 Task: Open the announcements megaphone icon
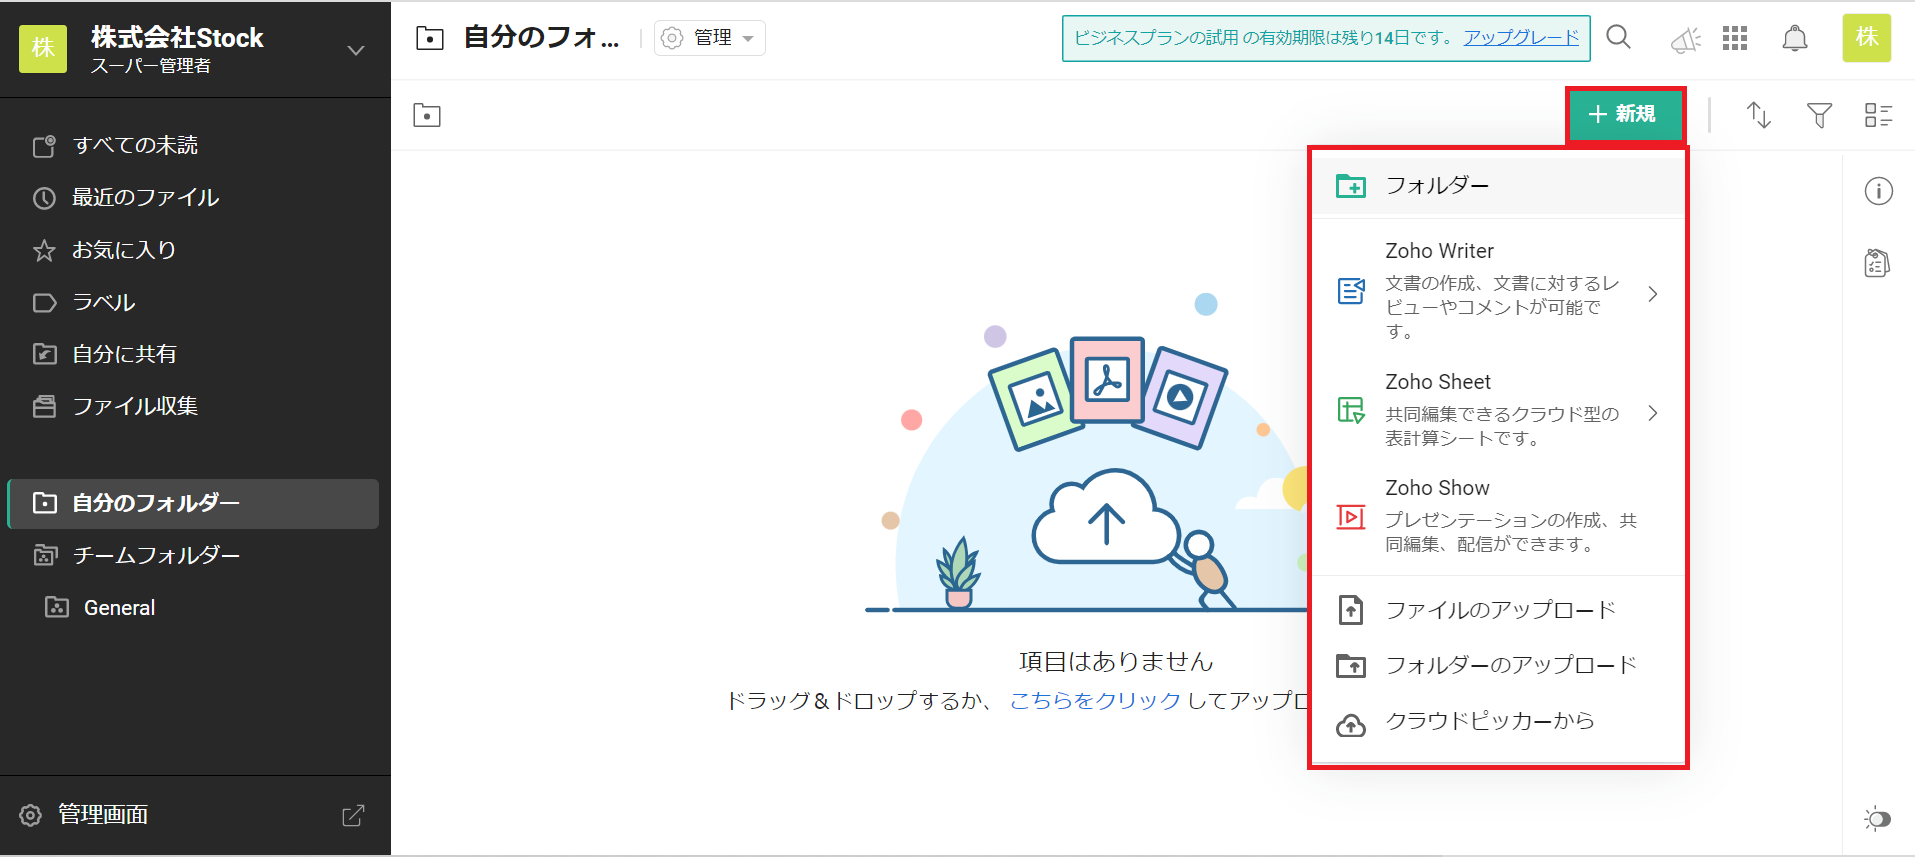(1686, 40)
